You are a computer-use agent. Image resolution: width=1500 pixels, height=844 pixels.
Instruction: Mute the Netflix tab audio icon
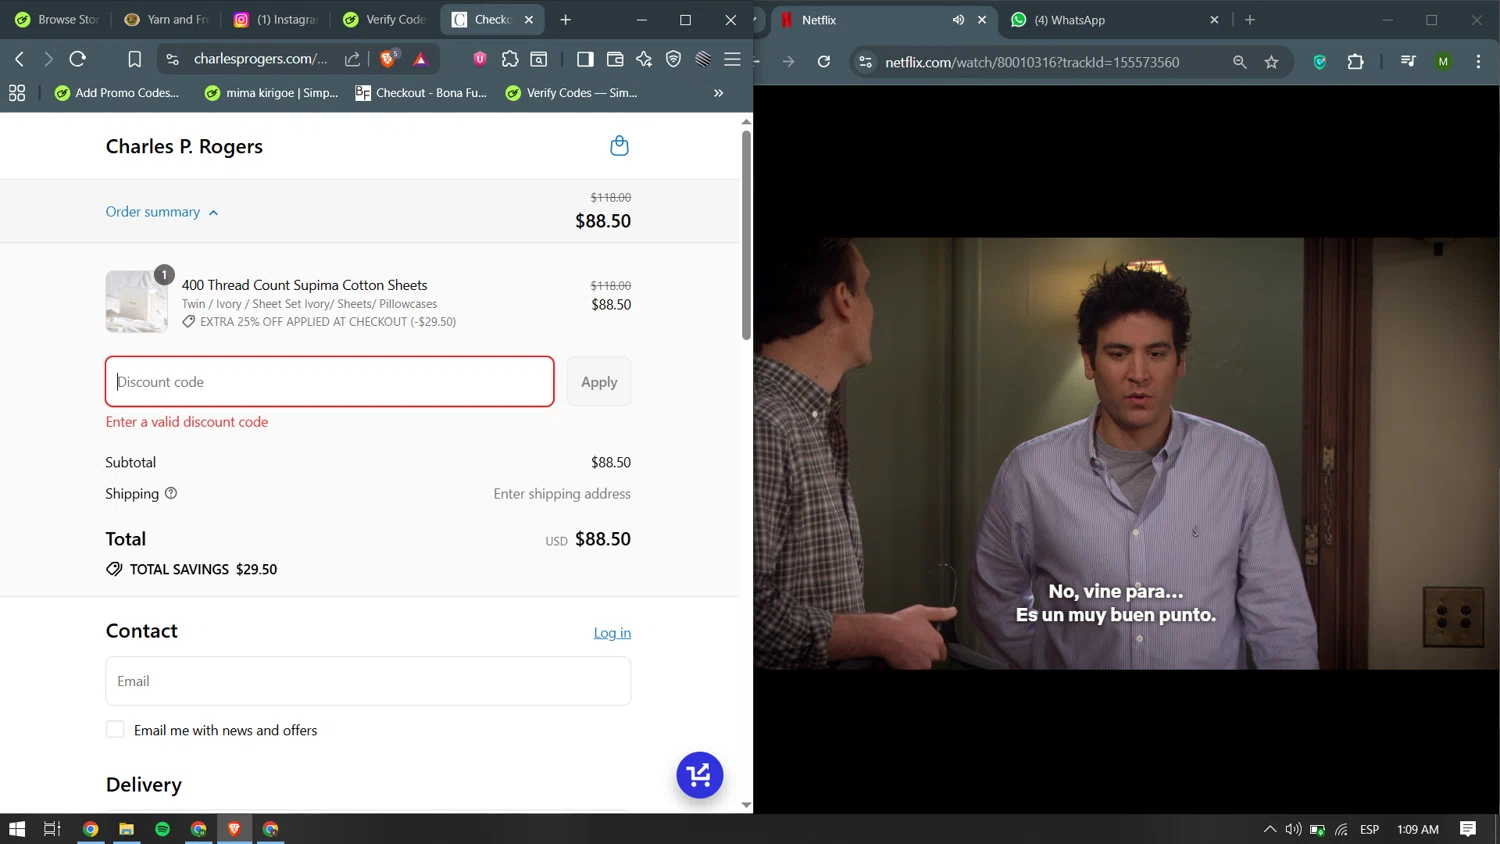(x=958, y=20)
